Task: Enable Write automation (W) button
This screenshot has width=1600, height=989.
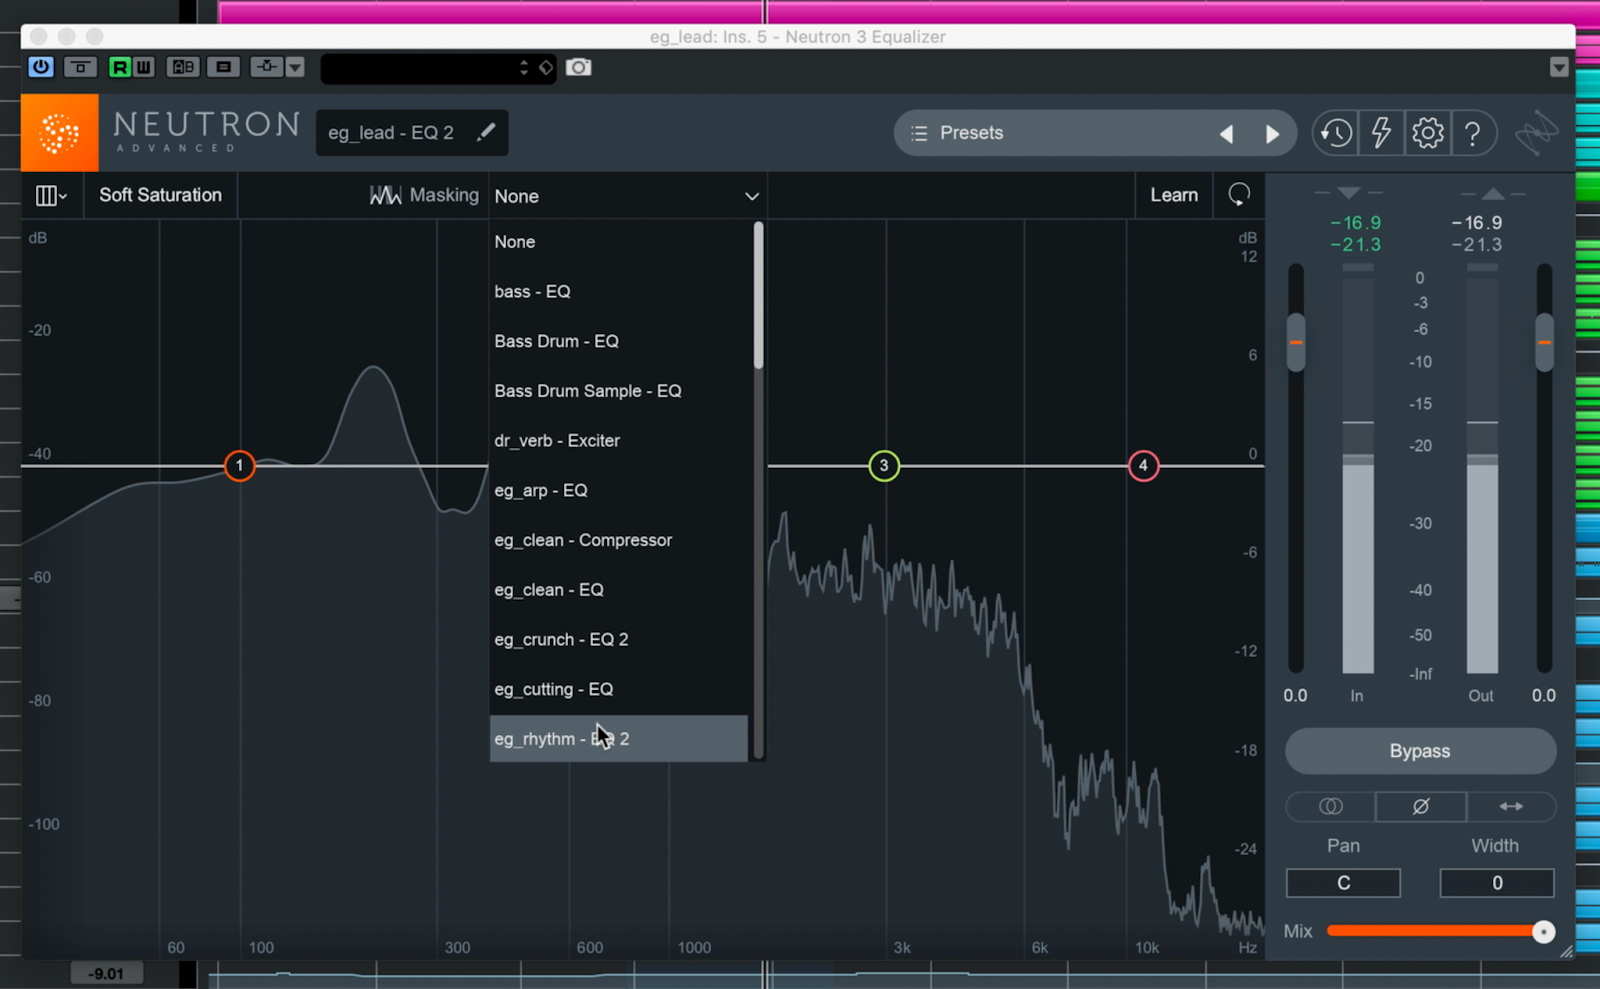Action: coord(143,67)
